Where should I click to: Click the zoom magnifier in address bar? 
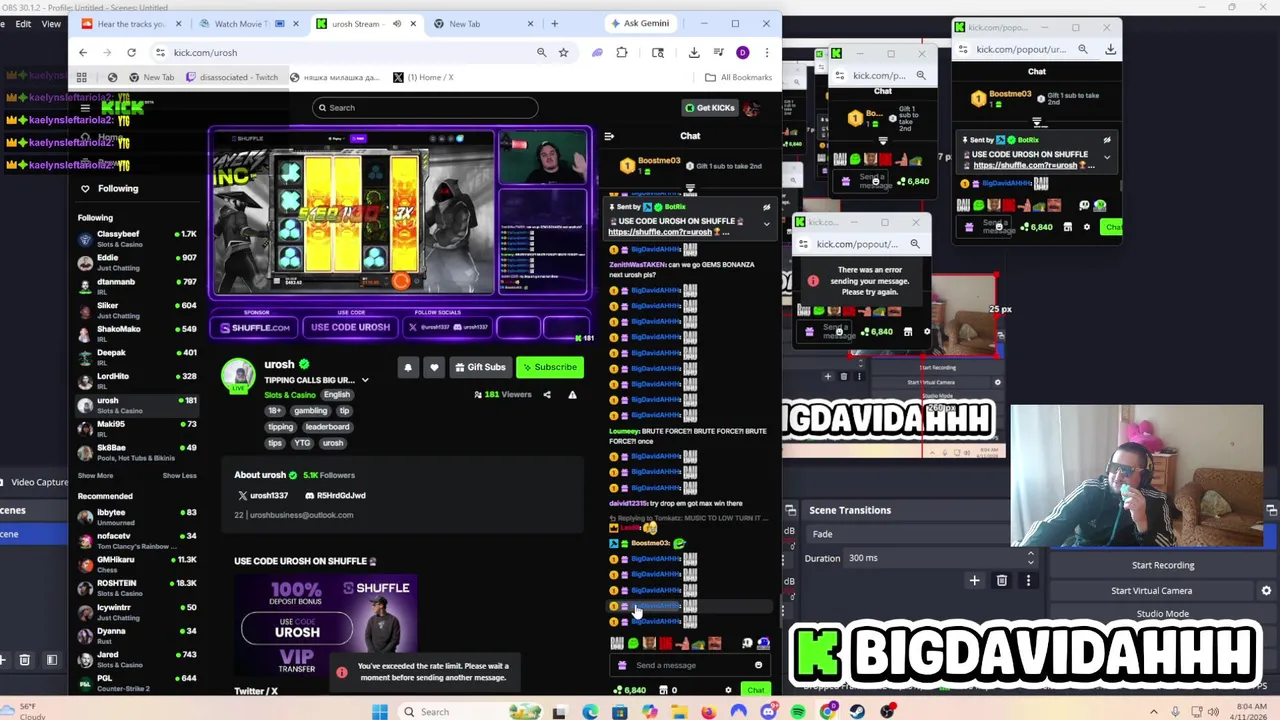coord(541,52)
